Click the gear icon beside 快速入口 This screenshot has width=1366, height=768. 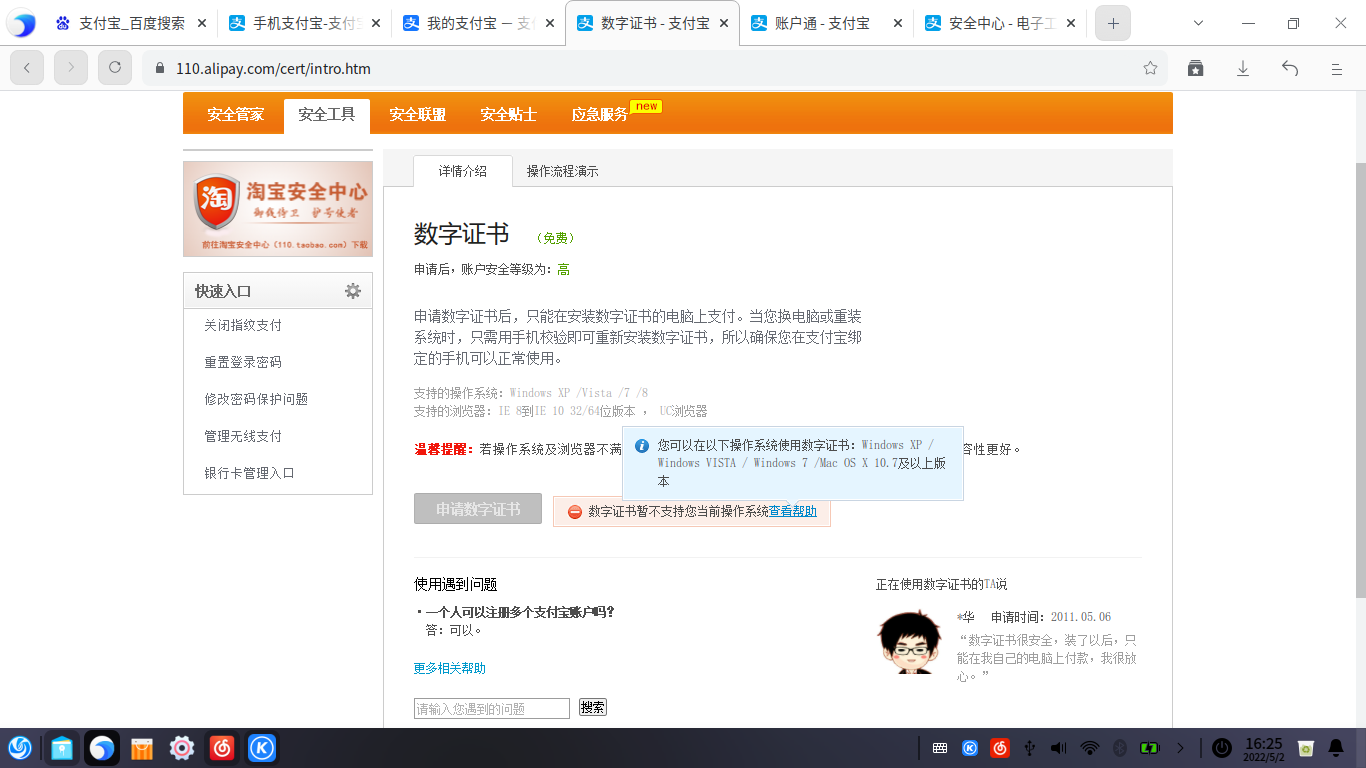click(352, 290)
